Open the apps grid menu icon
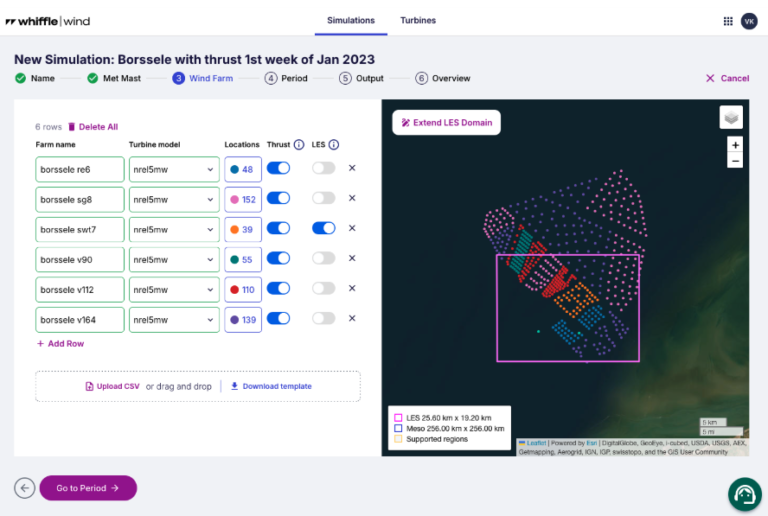This screenshot has width=768, height=516. (727, 21)
